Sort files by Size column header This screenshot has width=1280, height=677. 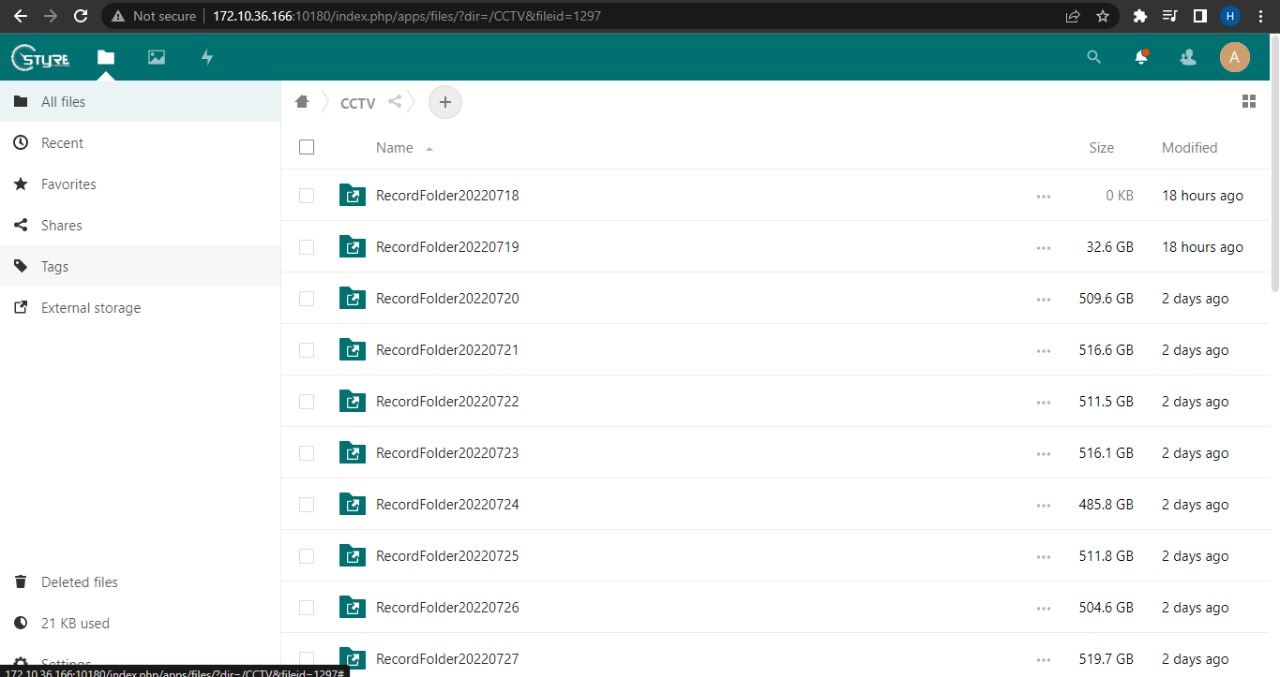[x=1101, y=148]
